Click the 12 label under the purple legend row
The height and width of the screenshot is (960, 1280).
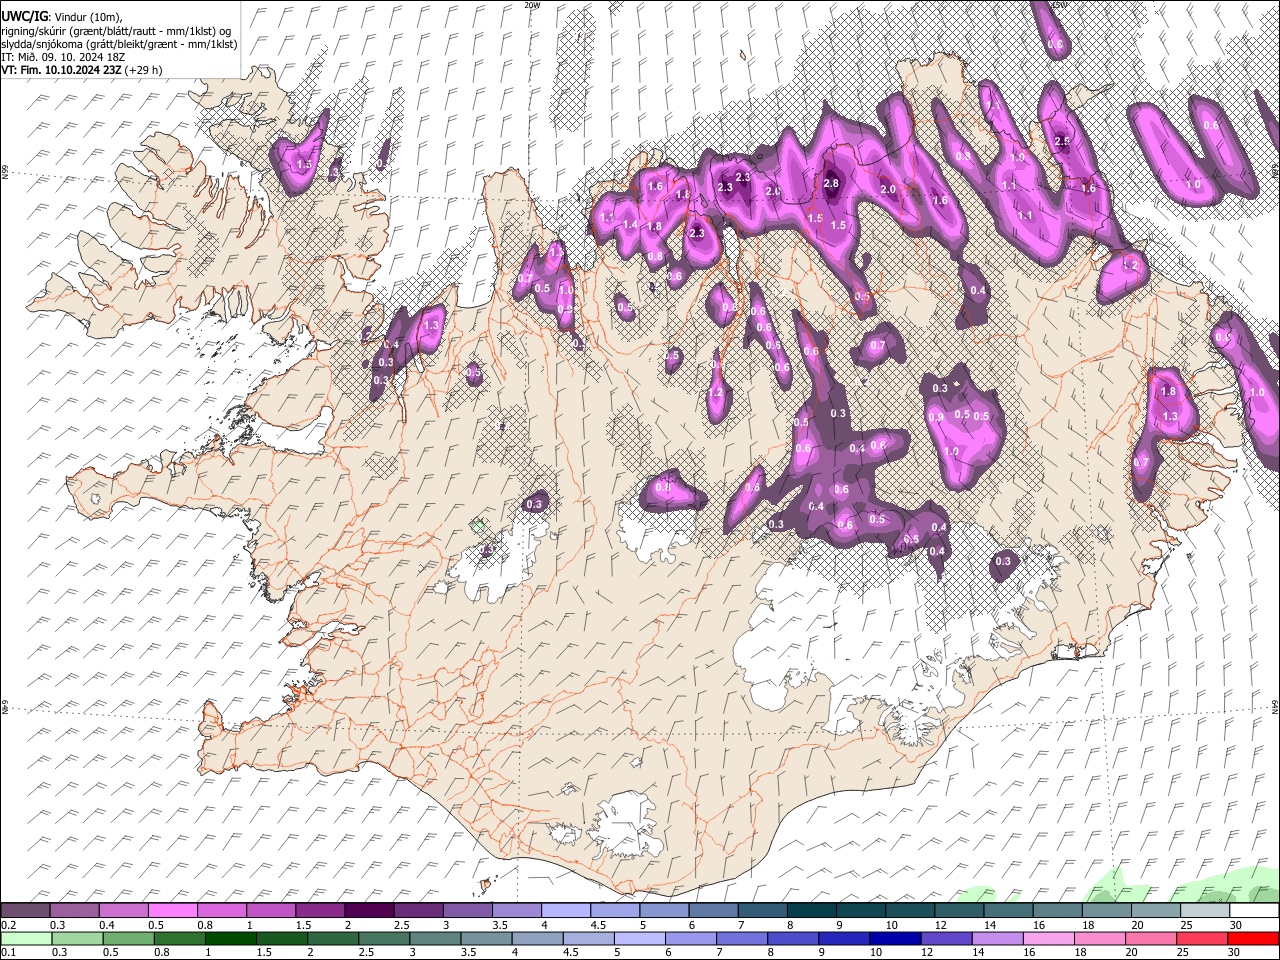[941, 925]
